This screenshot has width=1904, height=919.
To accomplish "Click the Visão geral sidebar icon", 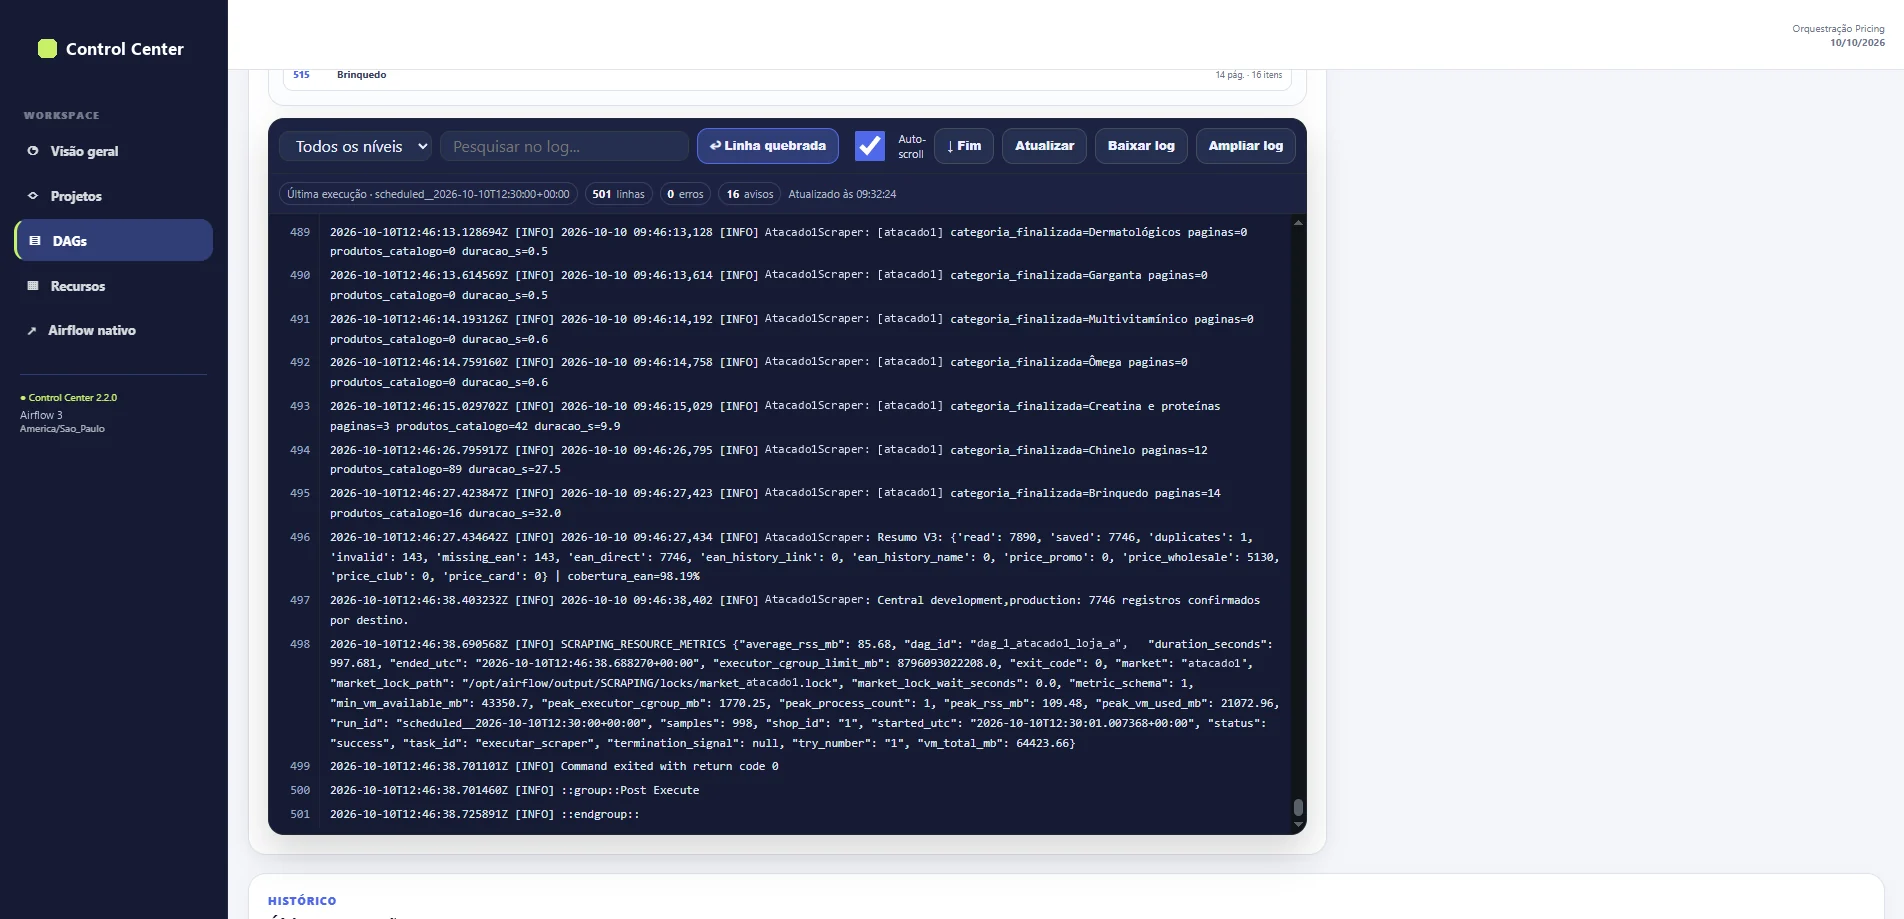I will [33, 151].
